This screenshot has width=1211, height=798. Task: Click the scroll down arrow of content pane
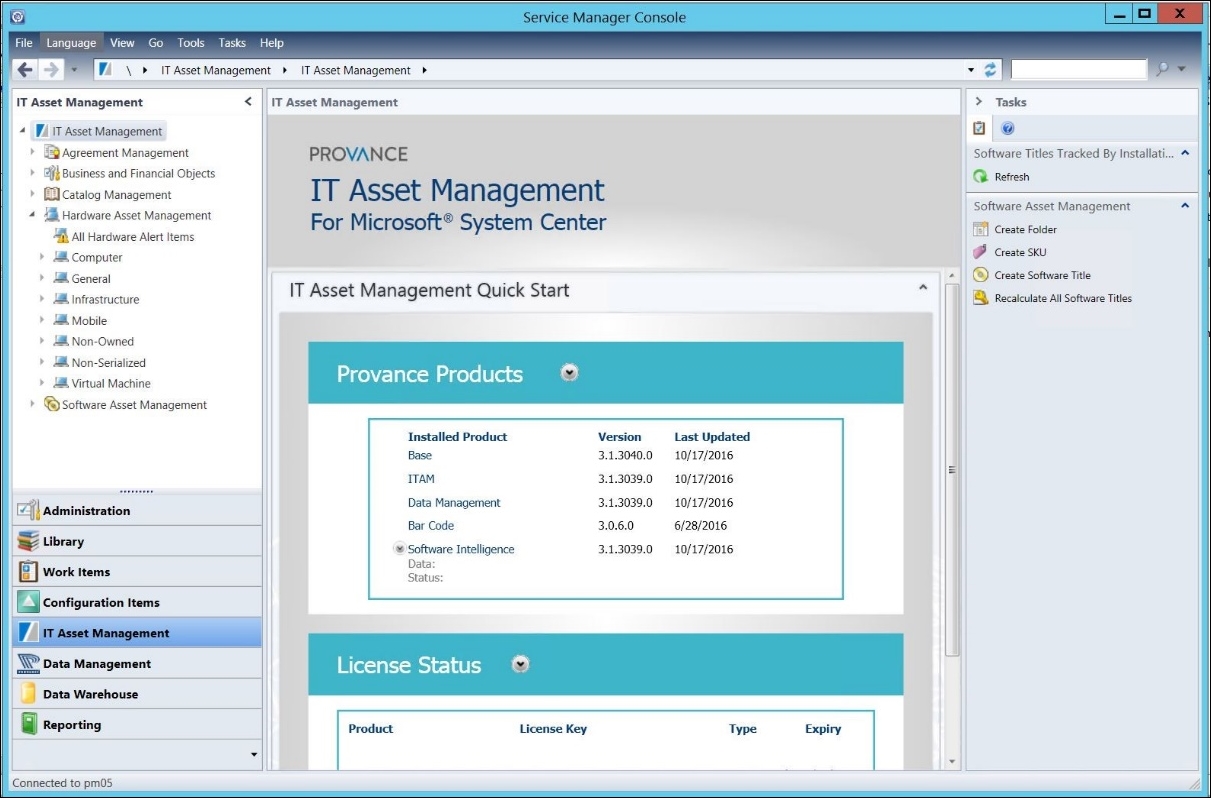[951, 762]
